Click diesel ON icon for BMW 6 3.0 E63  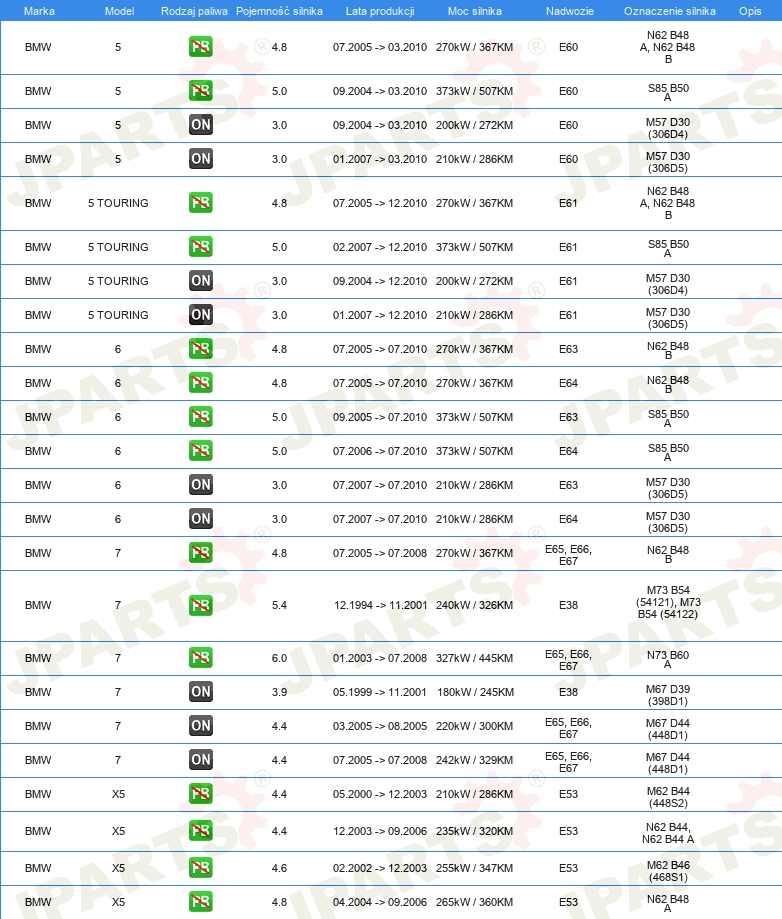(x=200, y=485)
